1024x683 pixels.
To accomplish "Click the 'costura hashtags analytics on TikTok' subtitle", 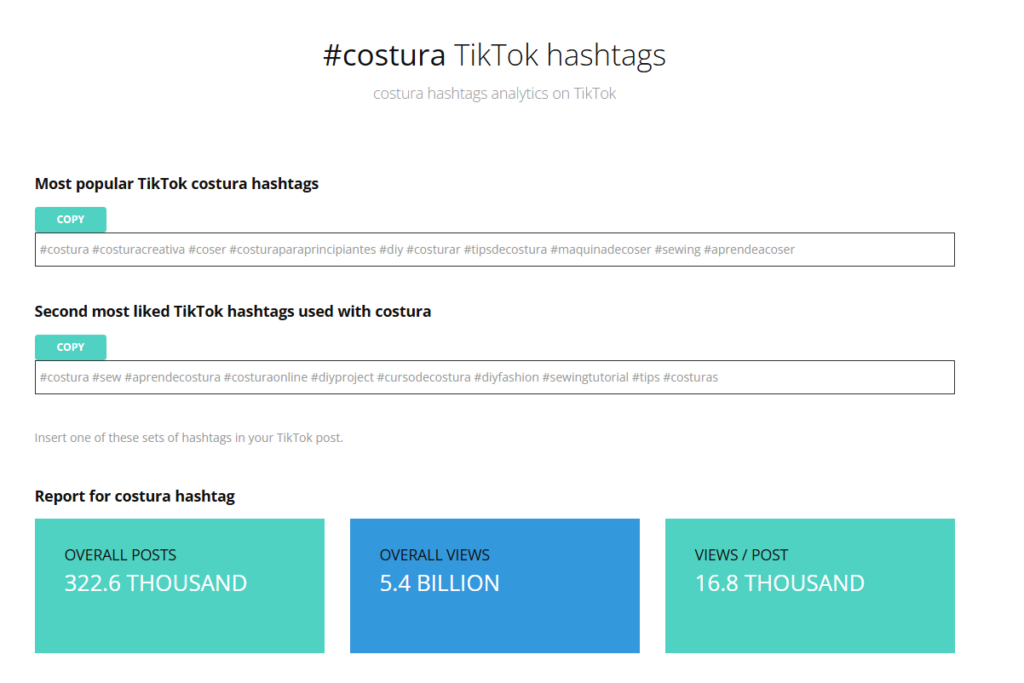I will click(495, 94).
